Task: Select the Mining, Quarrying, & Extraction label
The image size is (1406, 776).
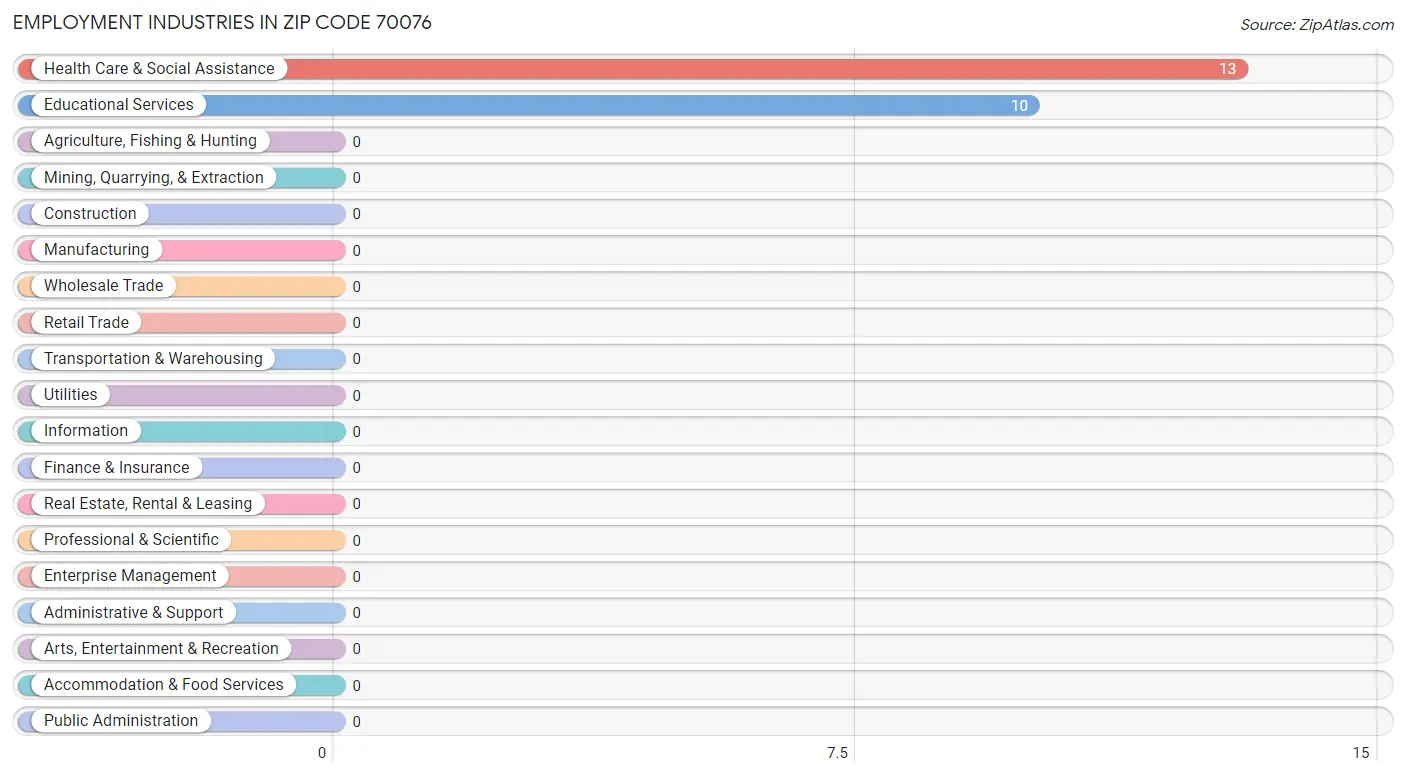Action: tap(154, 177)
